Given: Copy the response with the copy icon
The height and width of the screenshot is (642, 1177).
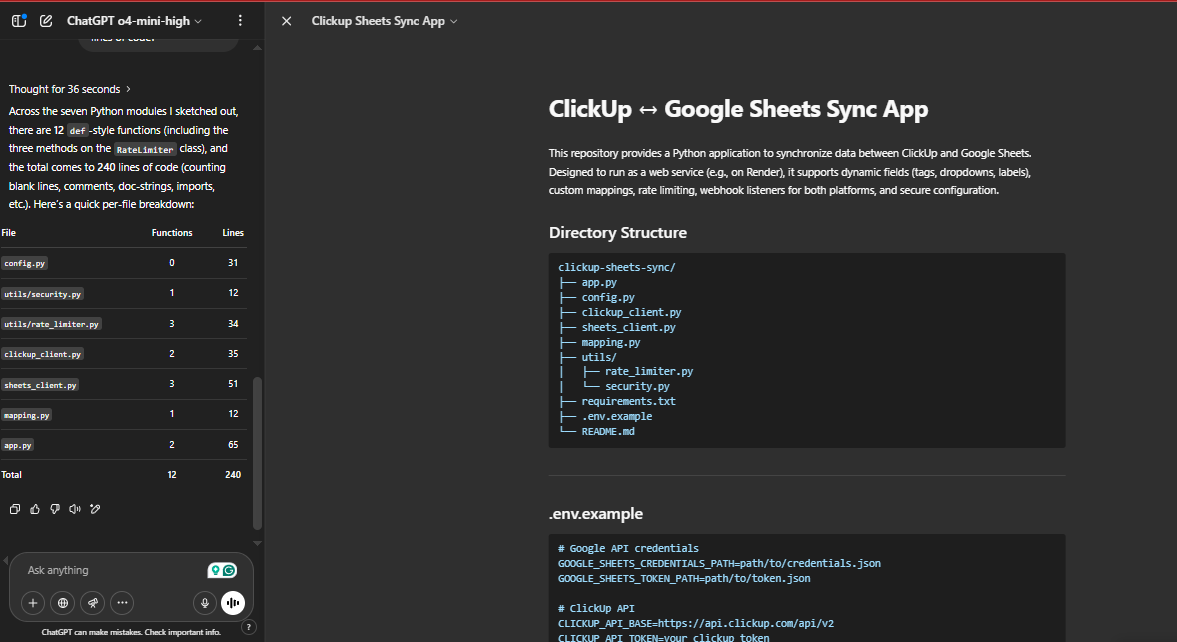Looking at the screenshot, I should 14,509.
